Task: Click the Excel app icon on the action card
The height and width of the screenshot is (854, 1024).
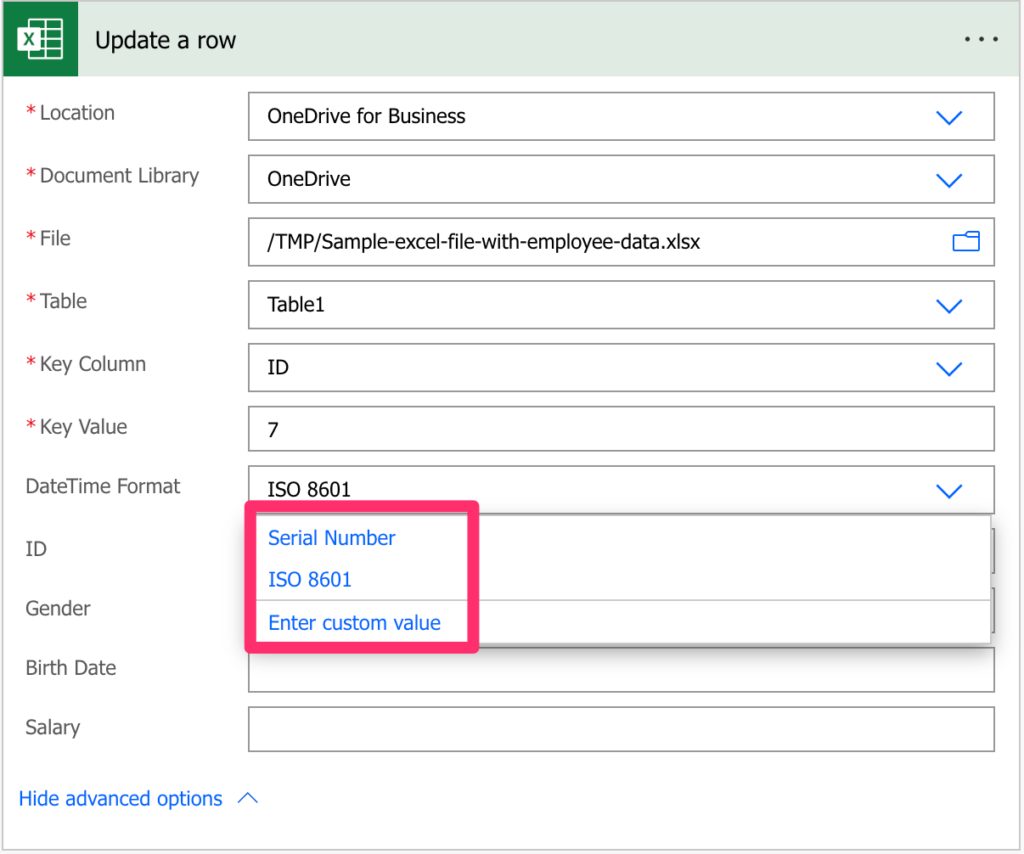Action: (x=40, y=39)
